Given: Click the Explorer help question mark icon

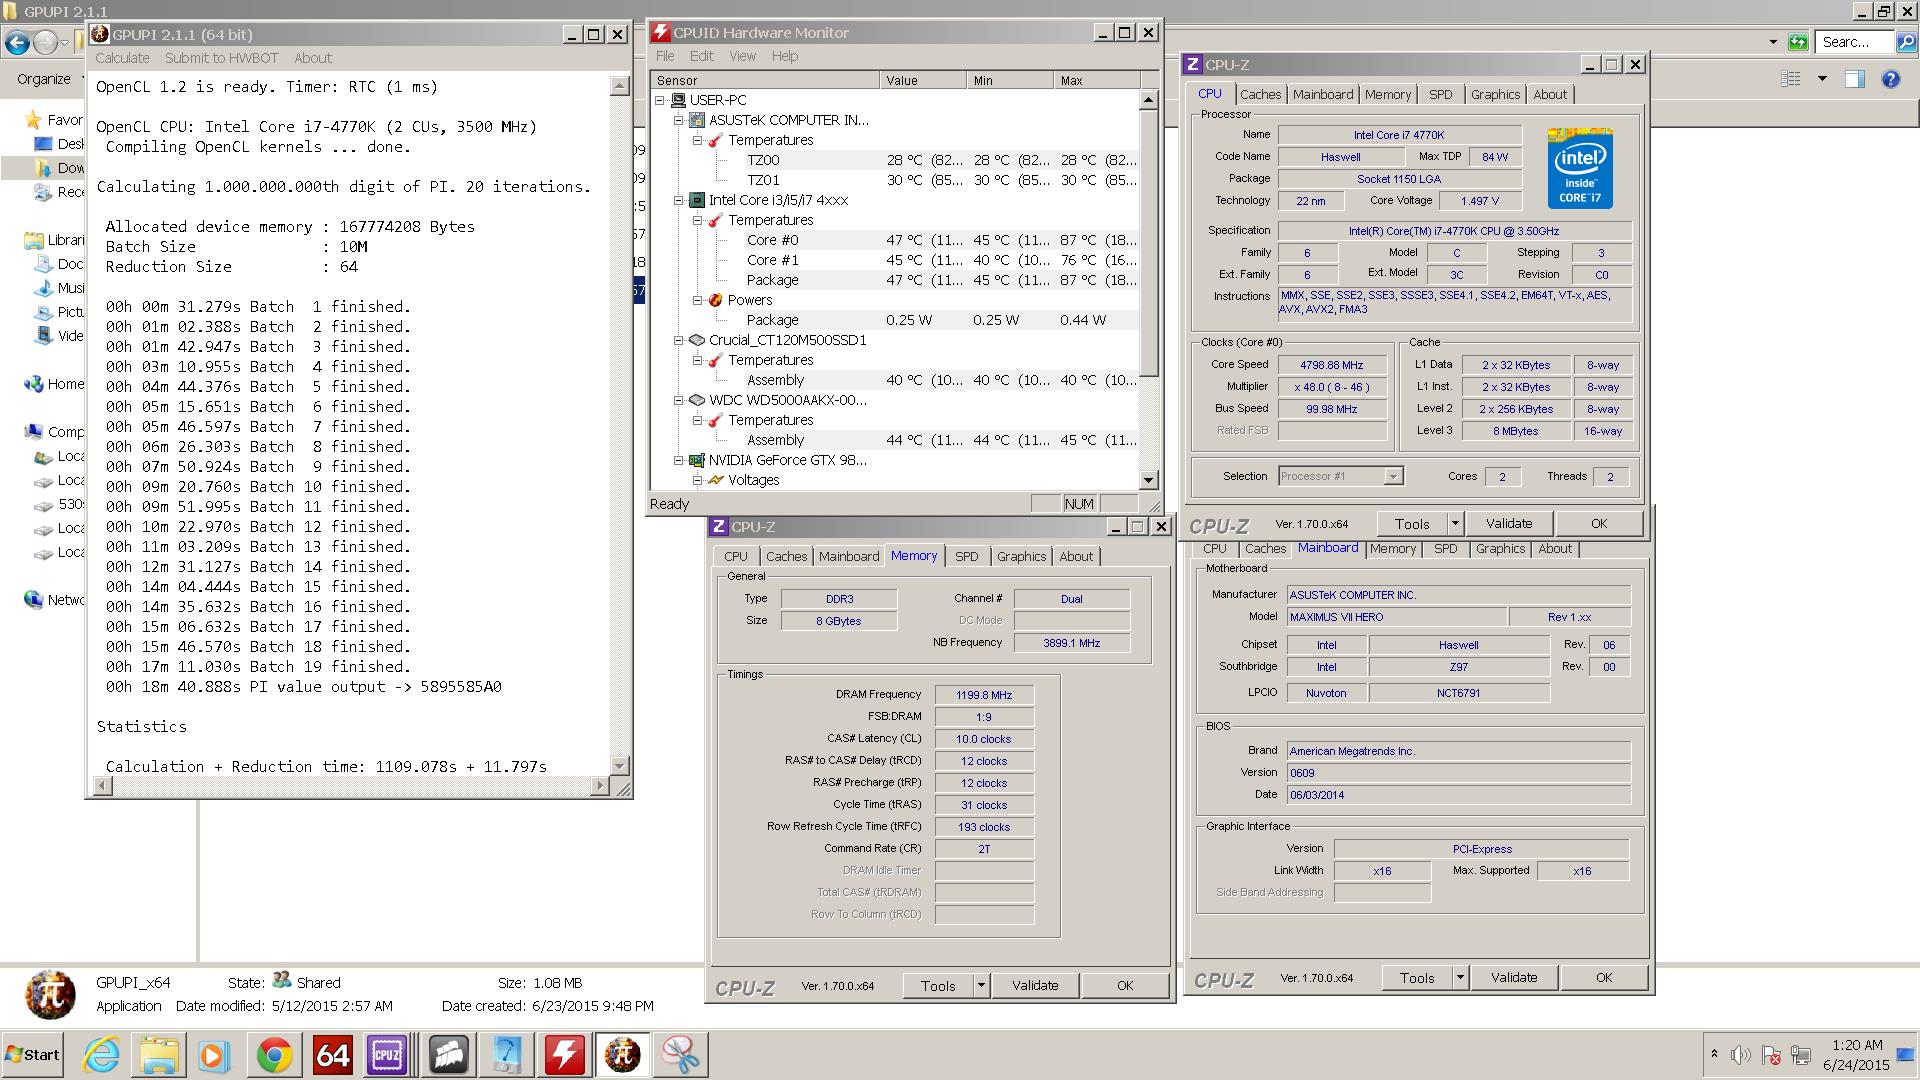Looking at the screenshot, I should click(1890, 79).
